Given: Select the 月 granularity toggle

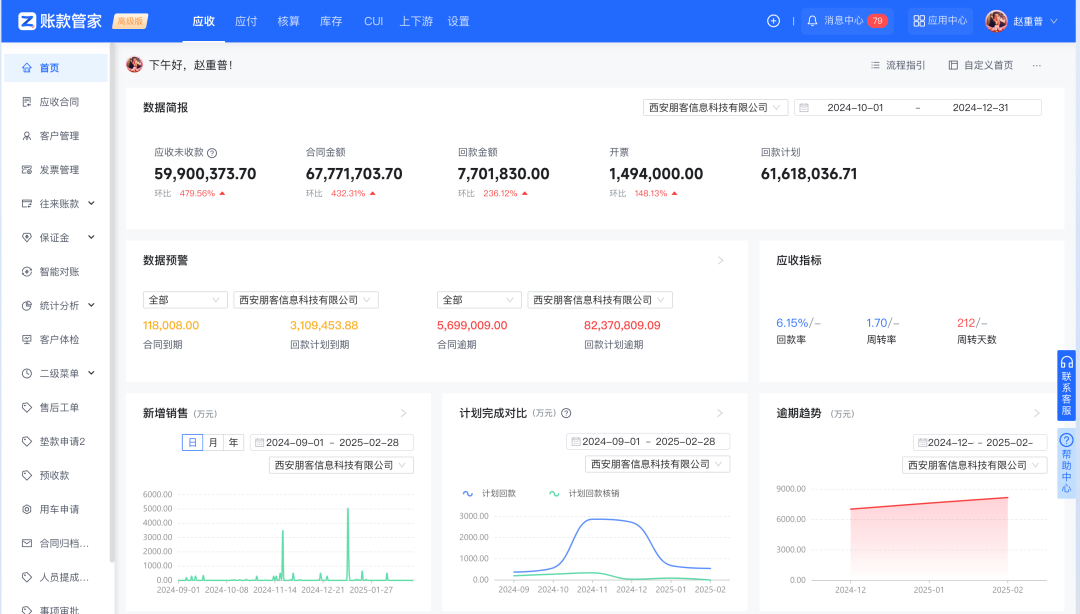Looking at the screenshot, I should 213,442.
